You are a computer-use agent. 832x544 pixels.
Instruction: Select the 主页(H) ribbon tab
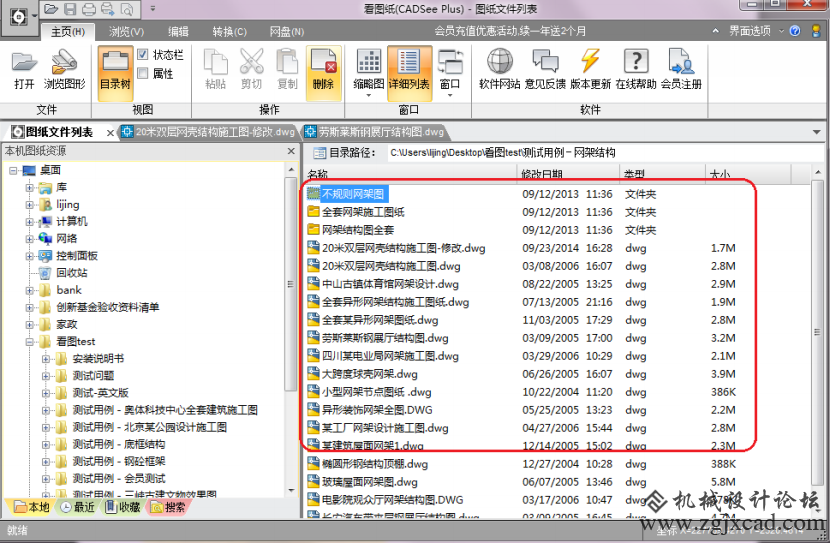tap(68, 32)
